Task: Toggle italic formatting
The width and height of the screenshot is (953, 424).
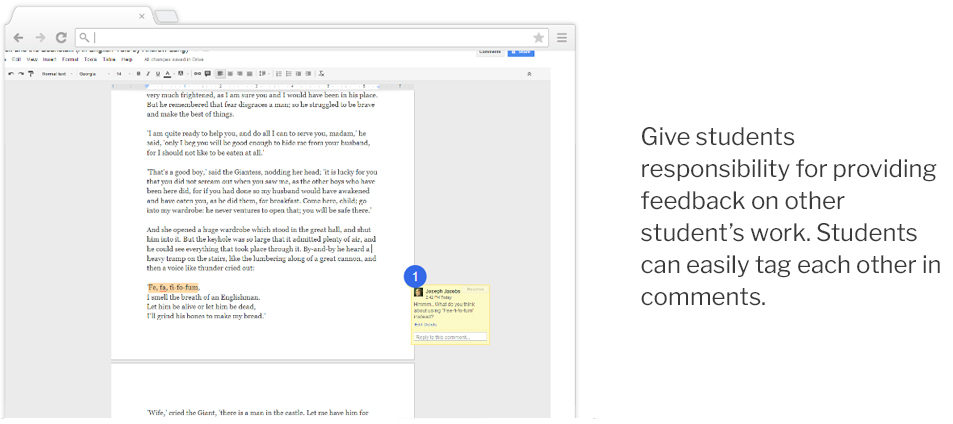Action: (147, 73)
